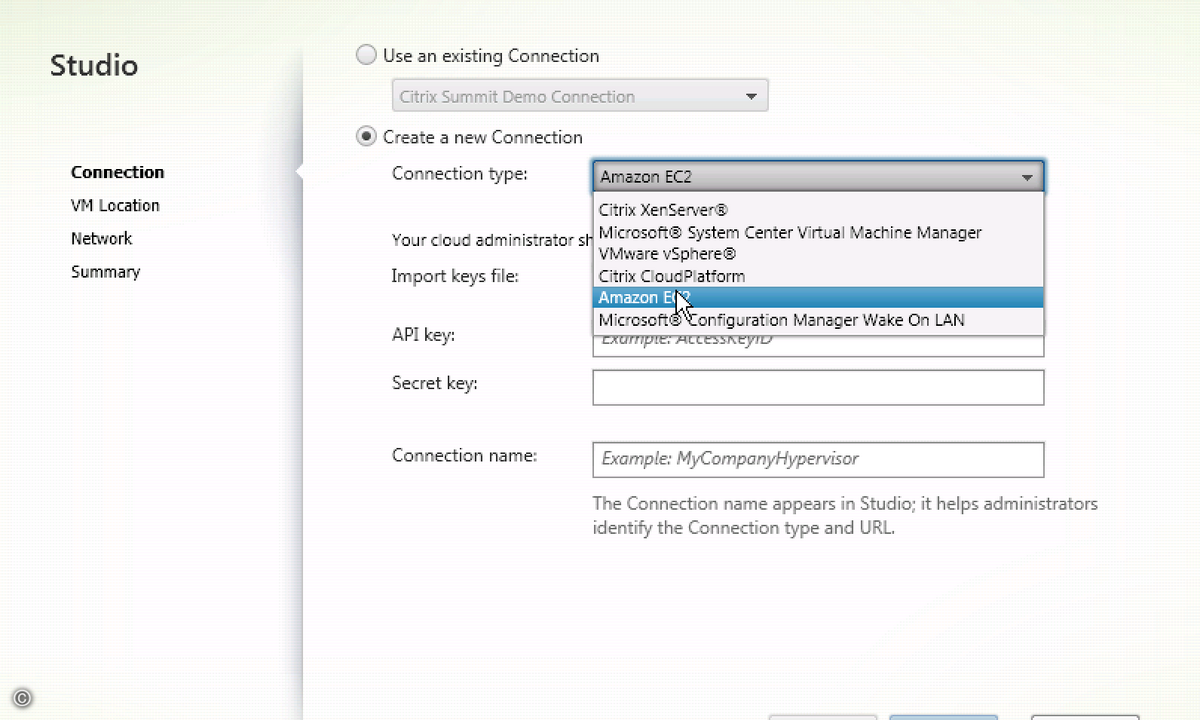Image resolution: width=1200 pixels, height=720 pixels.
Task: Click the Studio heading text
Action: [x=94, y=66]
